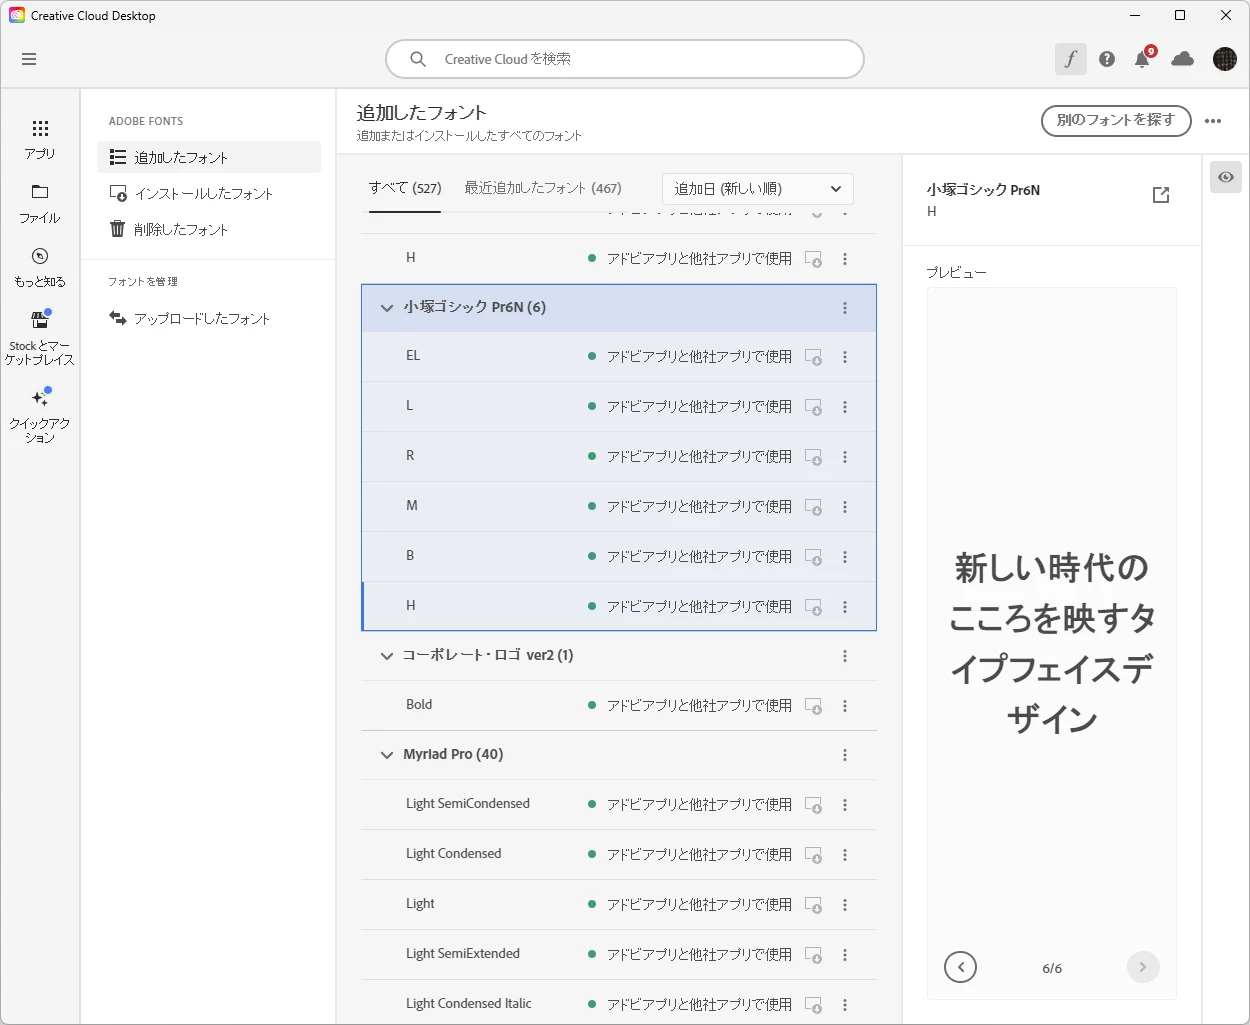Image resolution: width=1250 pixels, height=1025 pixels.
Task: Open options for Myriad Pro Light row
Action: tap(845, 905)
